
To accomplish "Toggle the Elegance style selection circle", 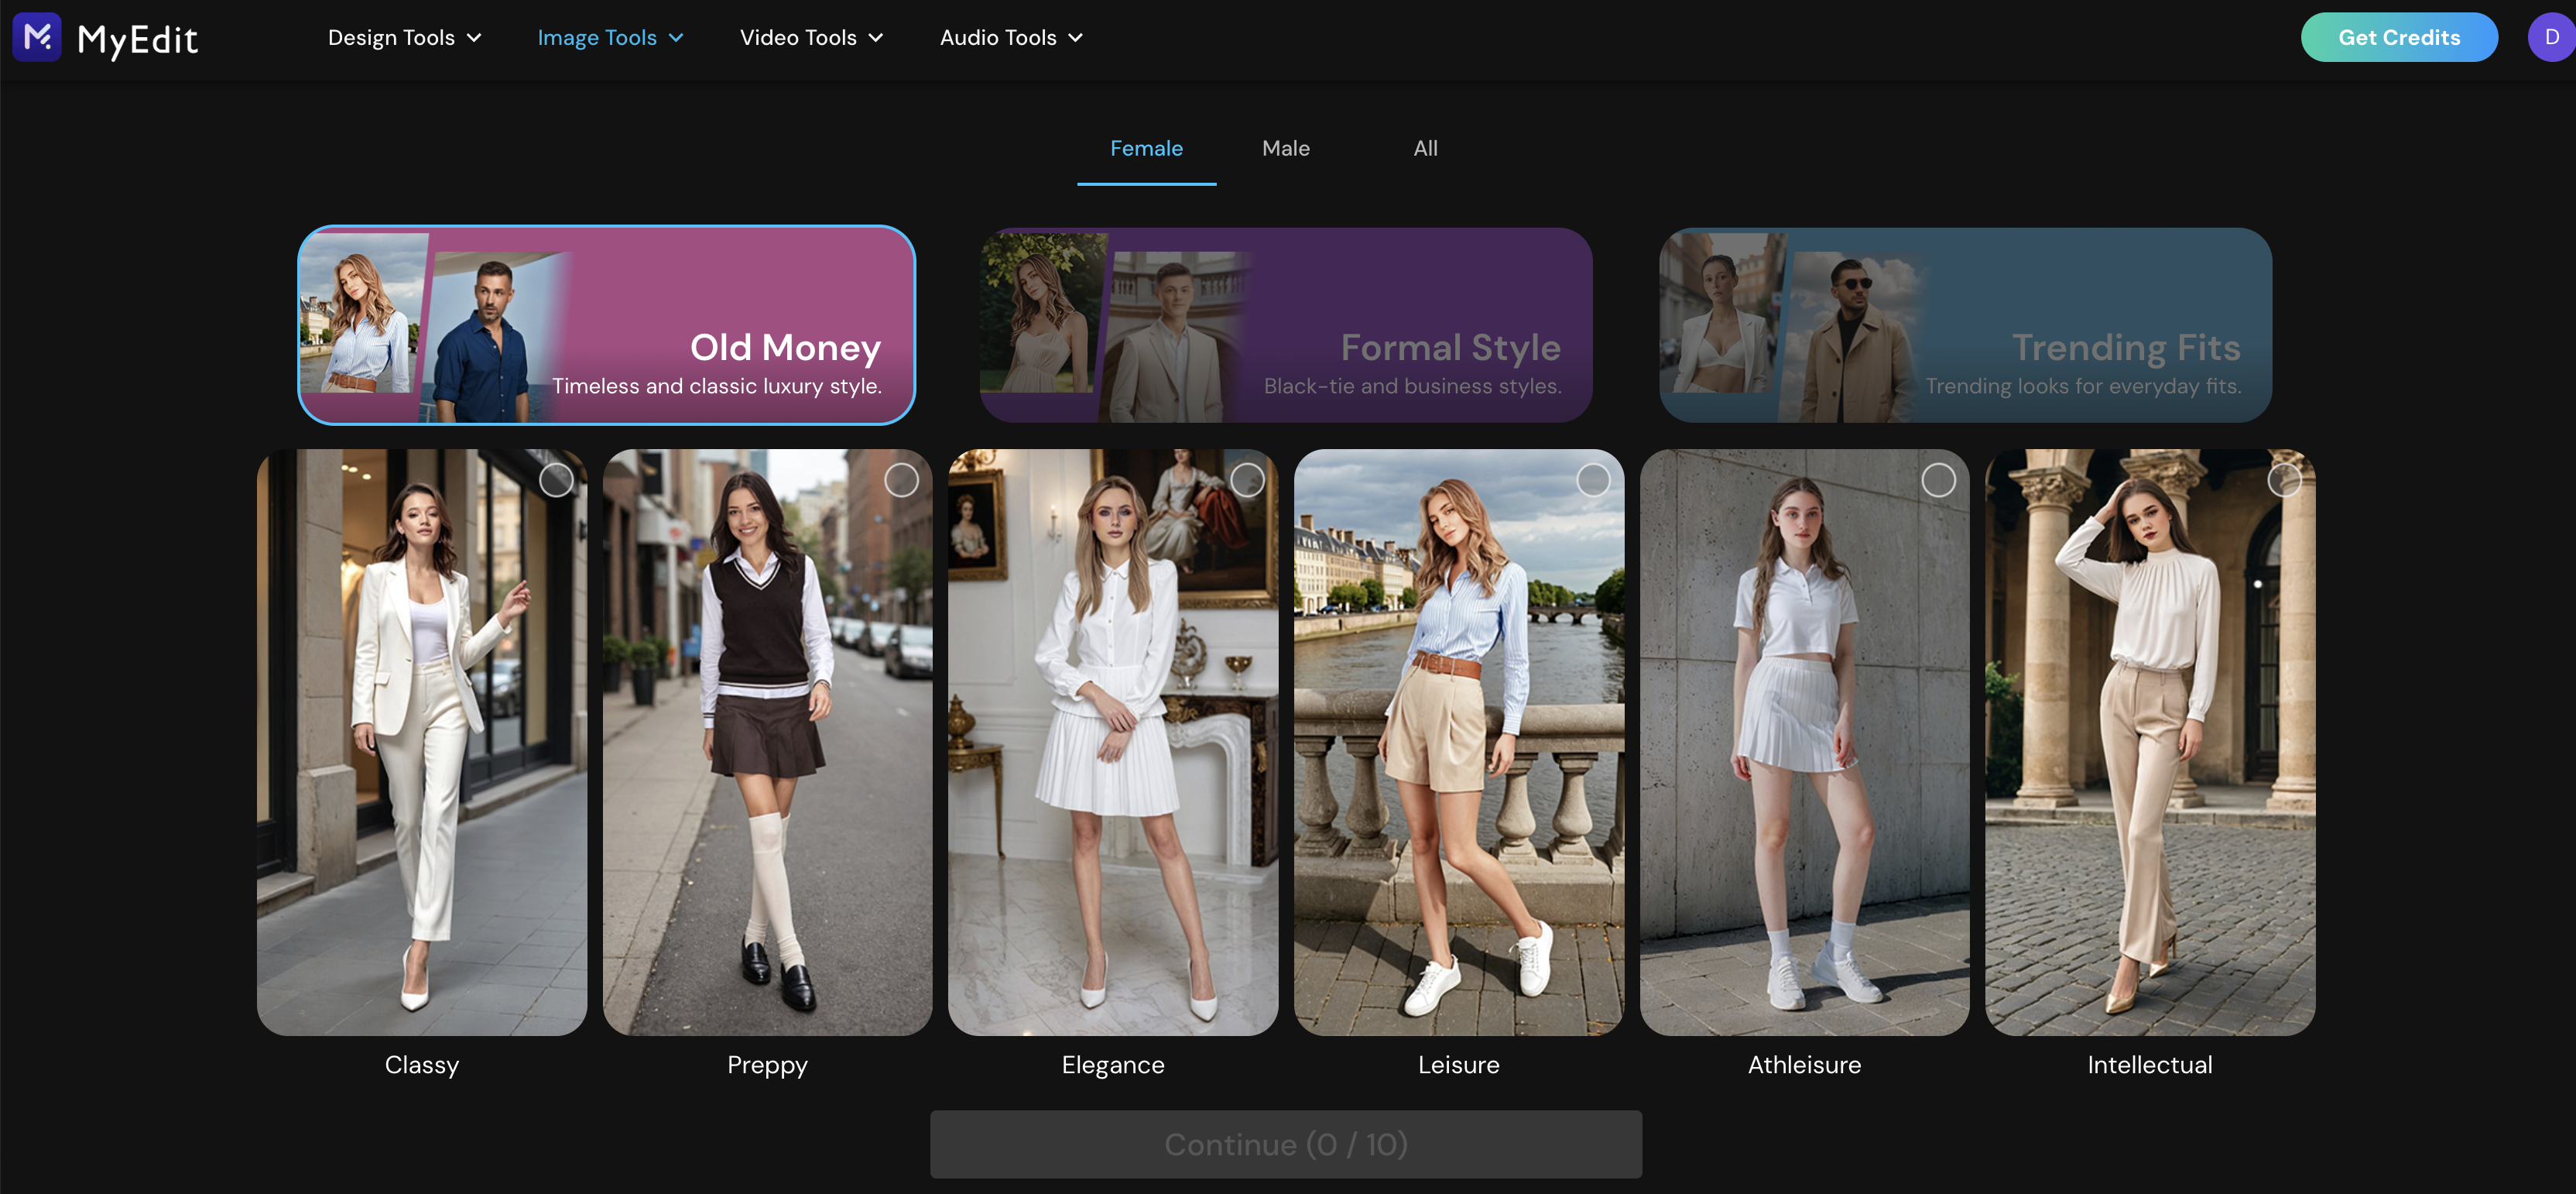I will point(1247,480).
